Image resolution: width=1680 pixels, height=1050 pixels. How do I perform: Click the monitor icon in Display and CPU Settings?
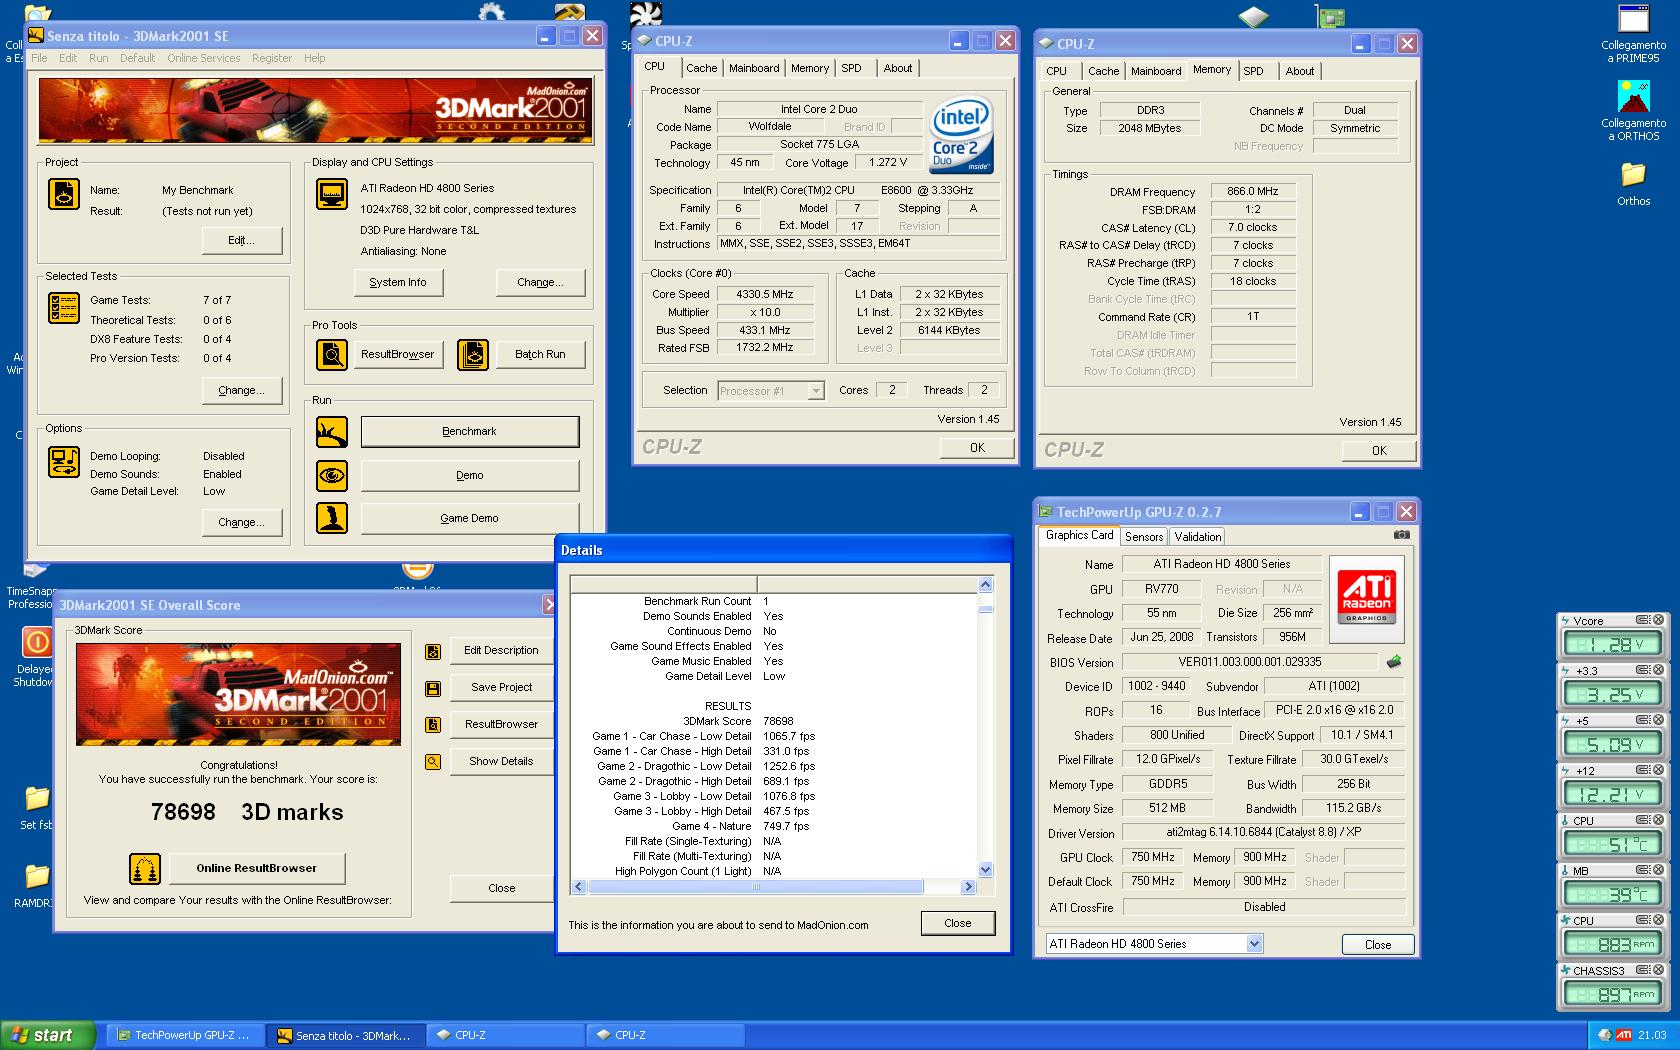(x=332, y=194)
